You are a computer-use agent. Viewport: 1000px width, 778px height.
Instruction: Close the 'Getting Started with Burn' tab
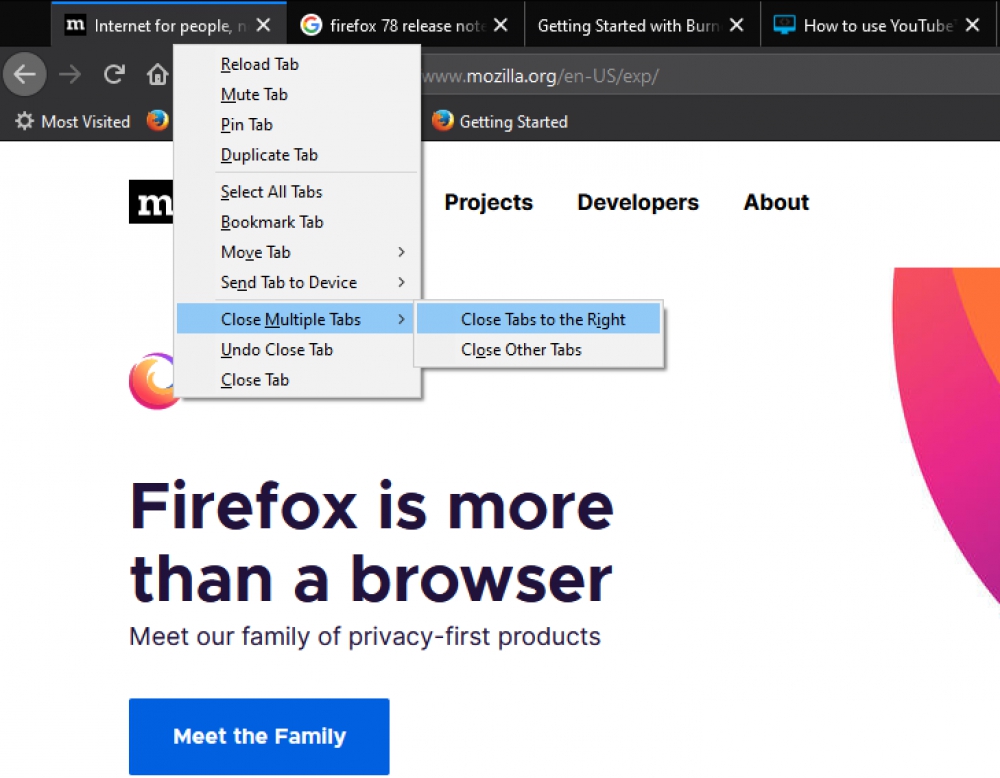737,25
